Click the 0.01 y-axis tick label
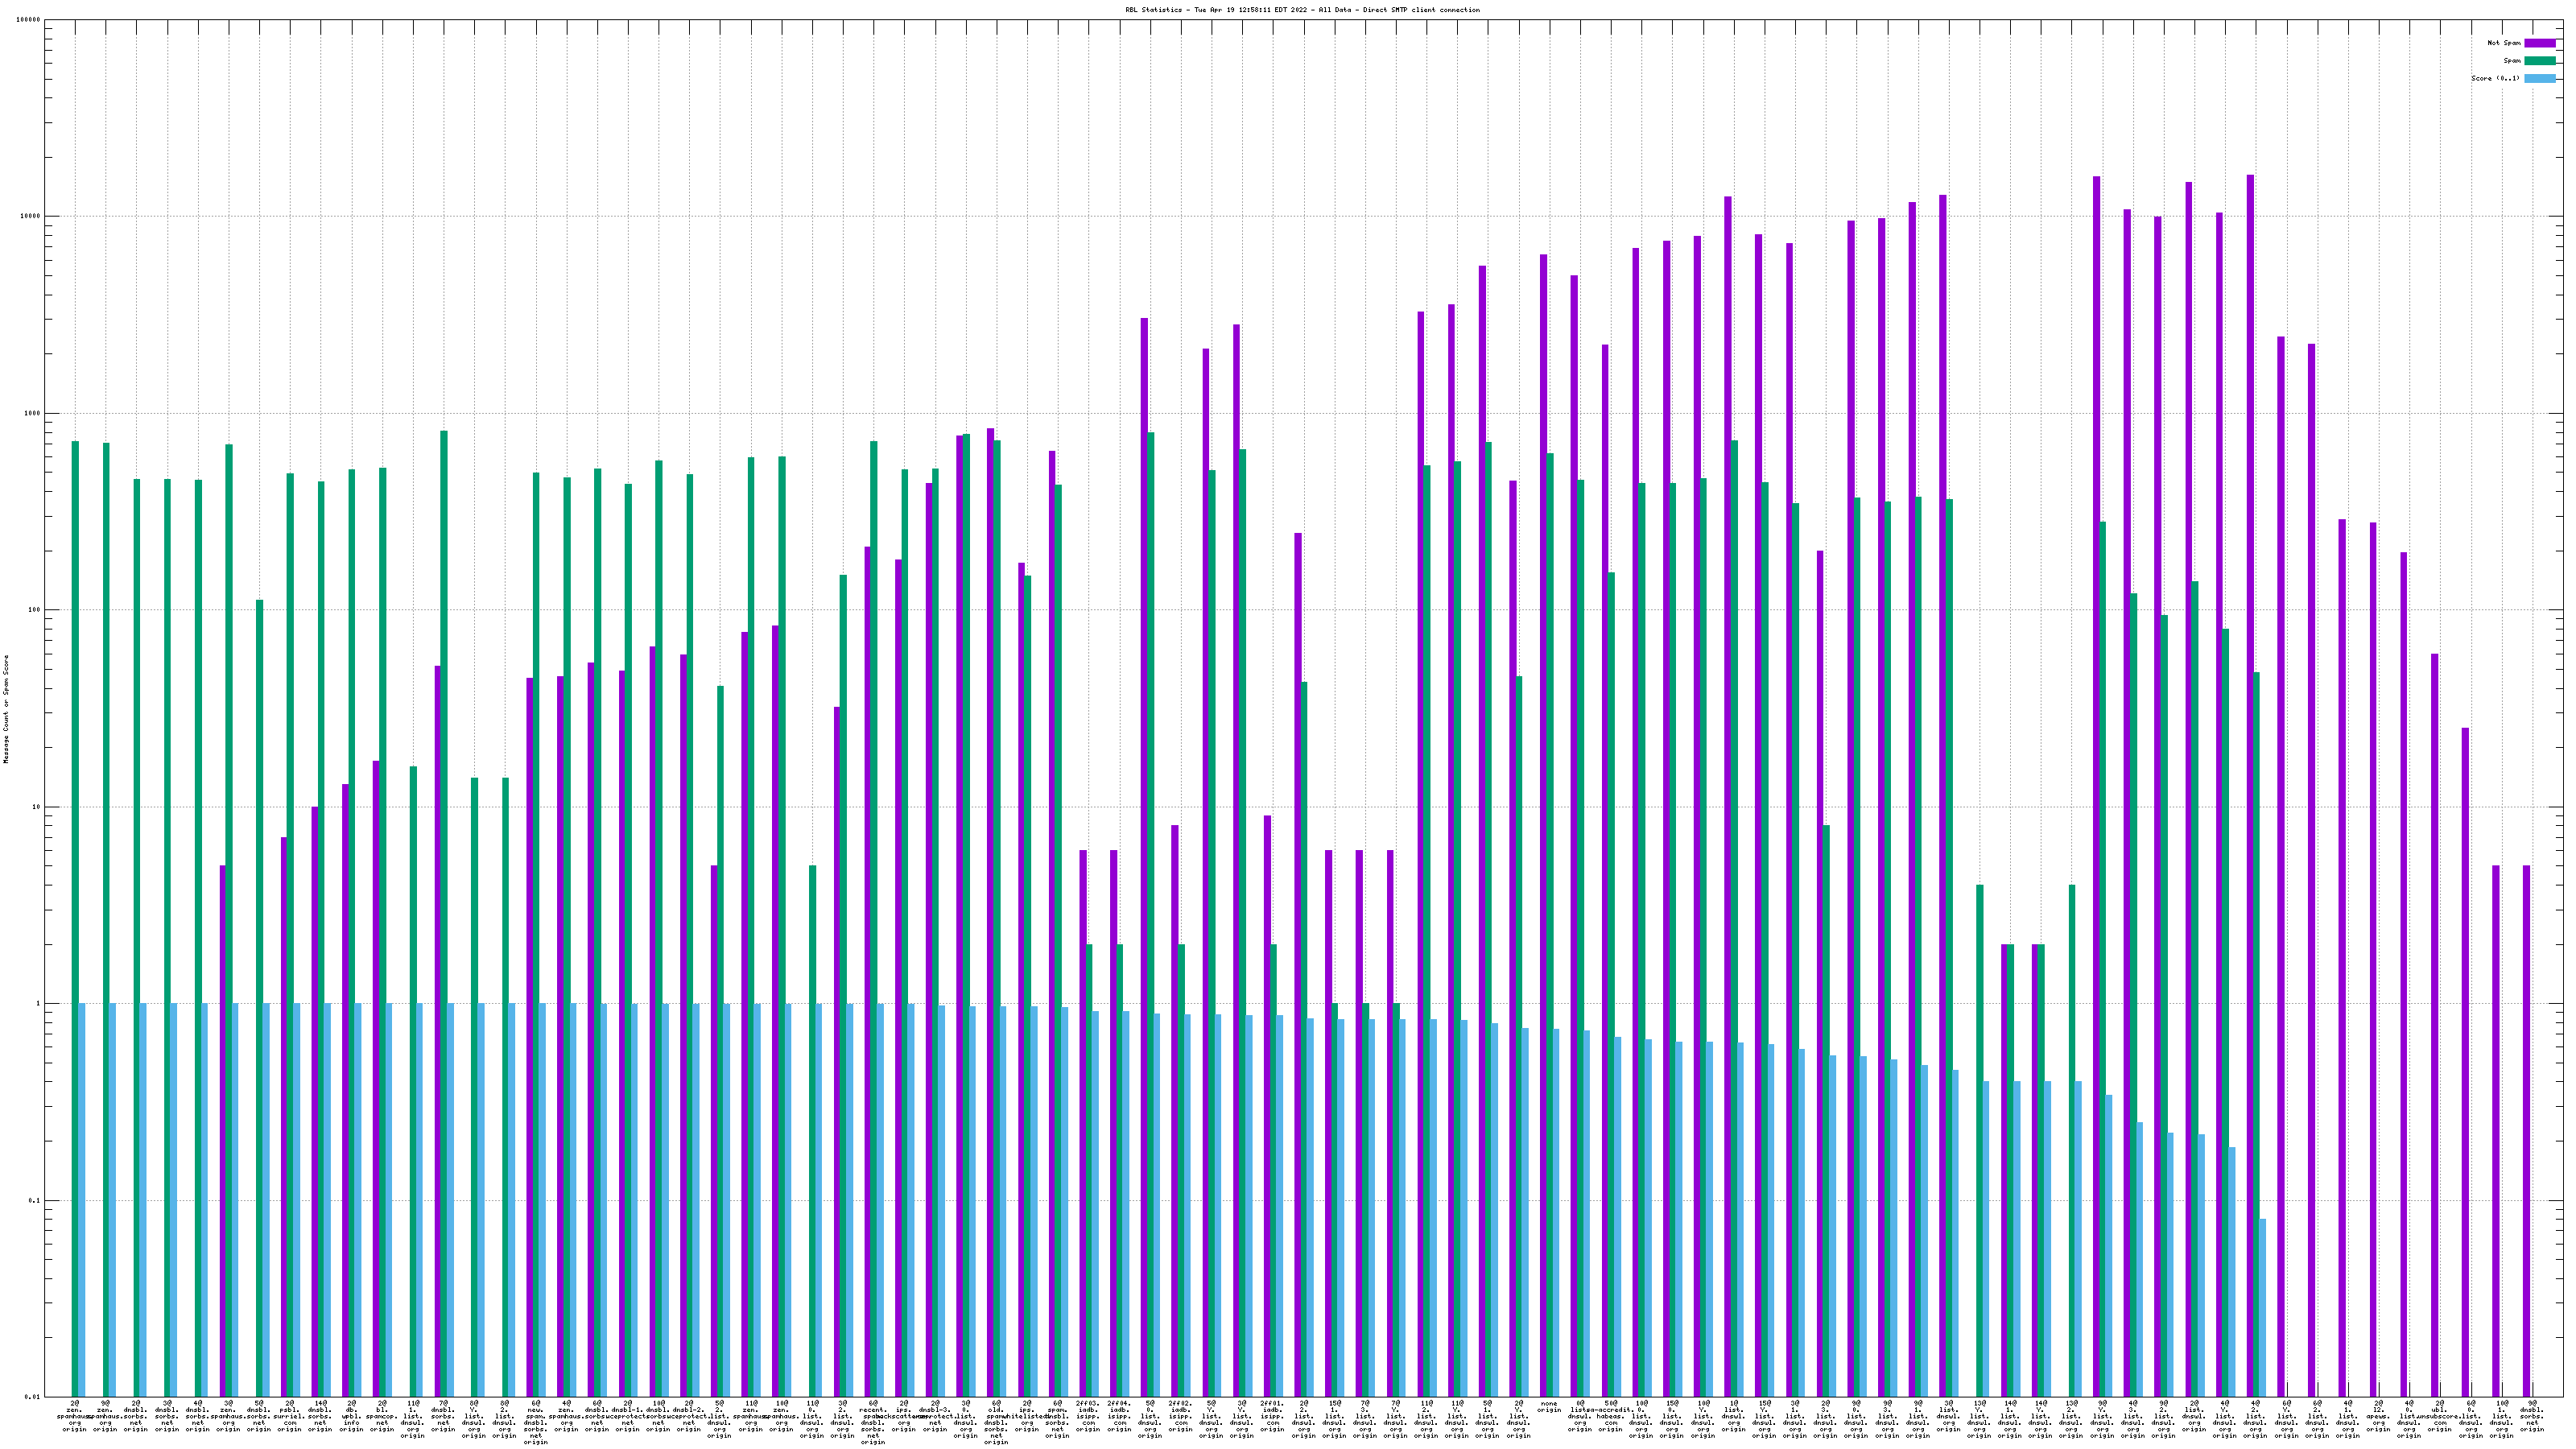 click(33, 1397)
